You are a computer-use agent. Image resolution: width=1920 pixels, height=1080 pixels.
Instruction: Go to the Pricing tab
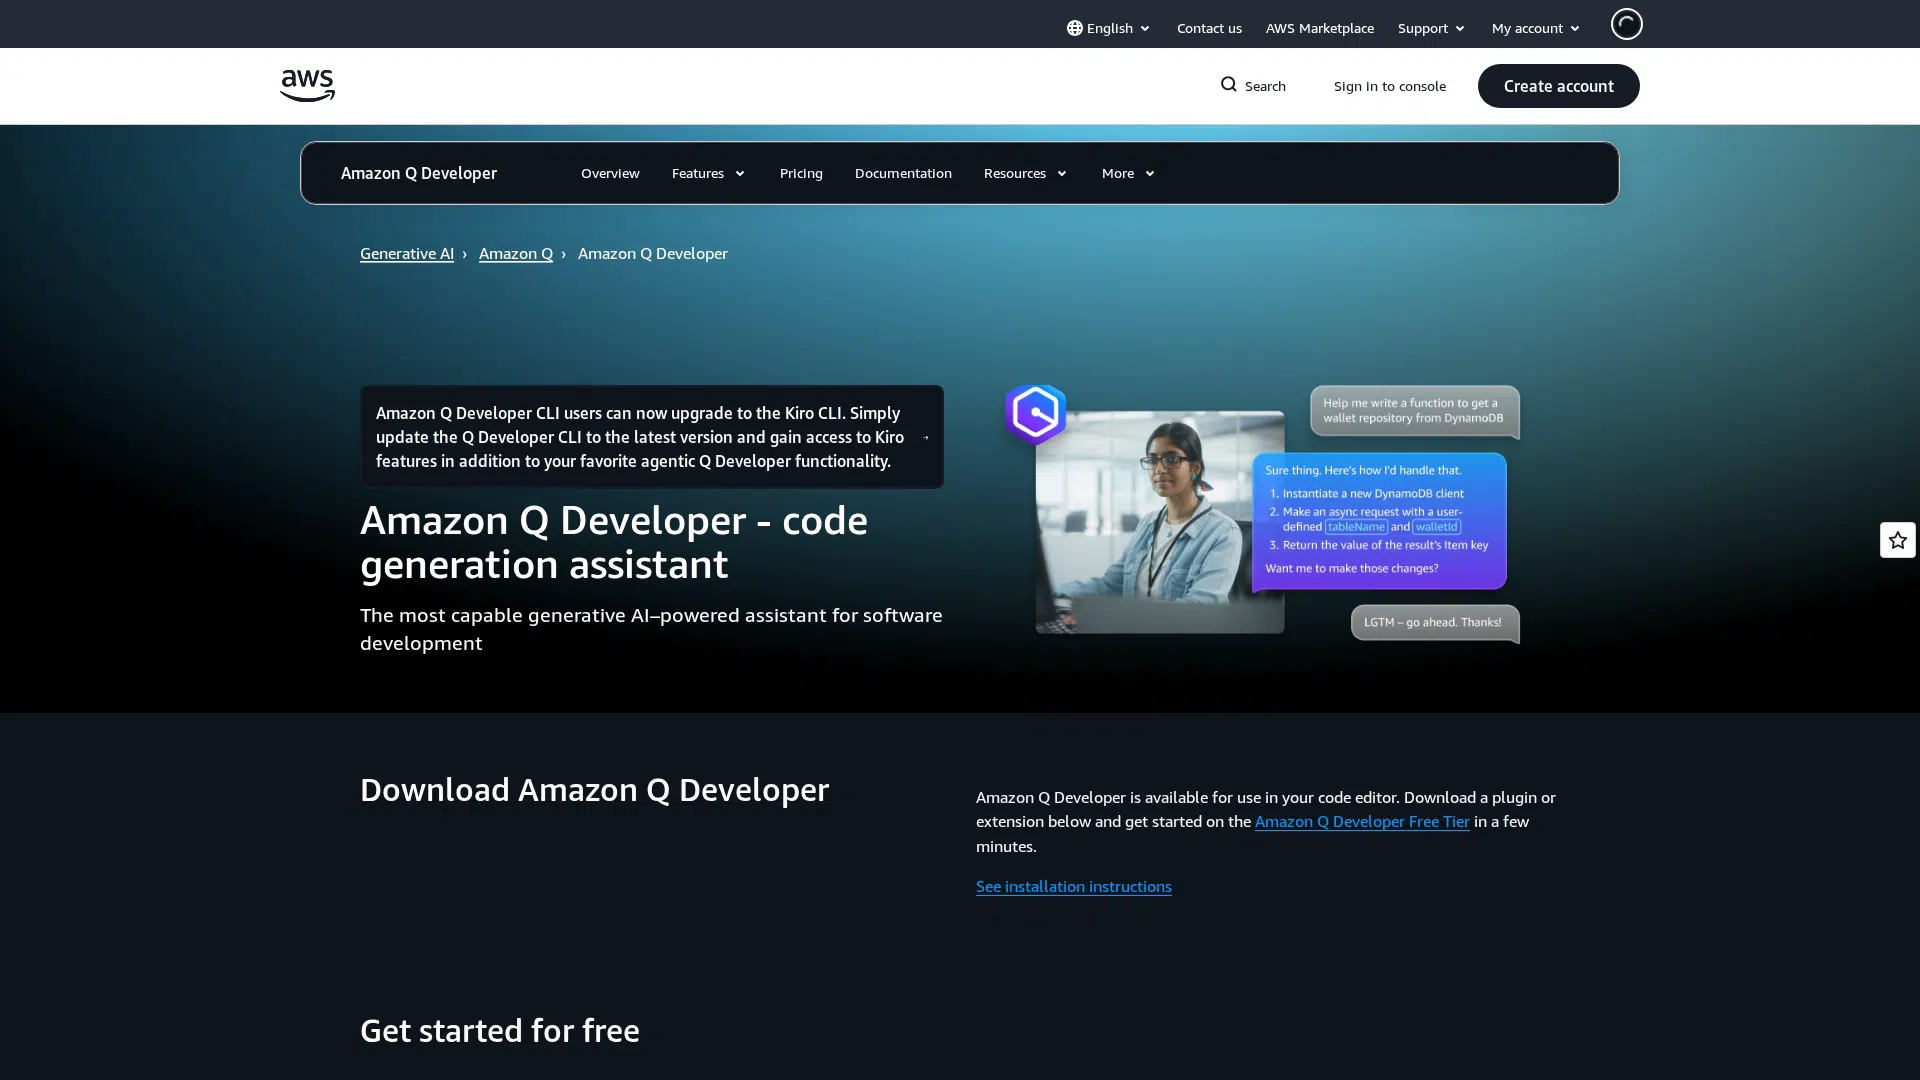click(x=801, y=173)
